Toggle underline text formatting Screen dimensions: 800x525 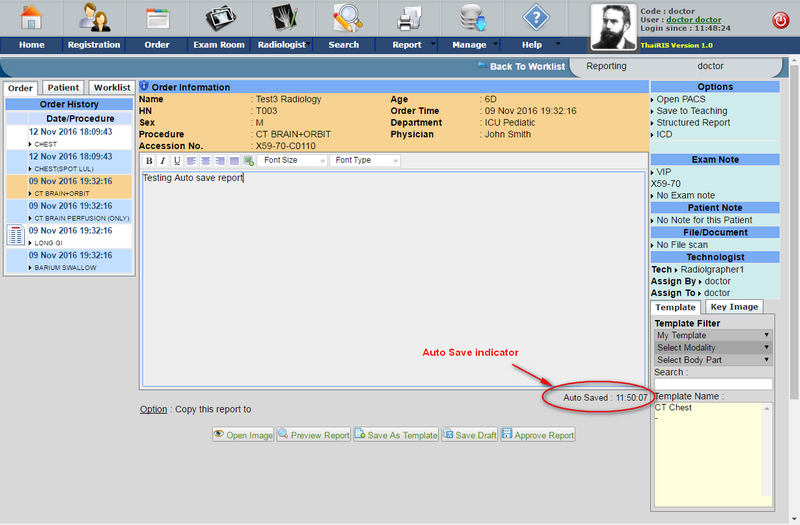pos(177,161)
